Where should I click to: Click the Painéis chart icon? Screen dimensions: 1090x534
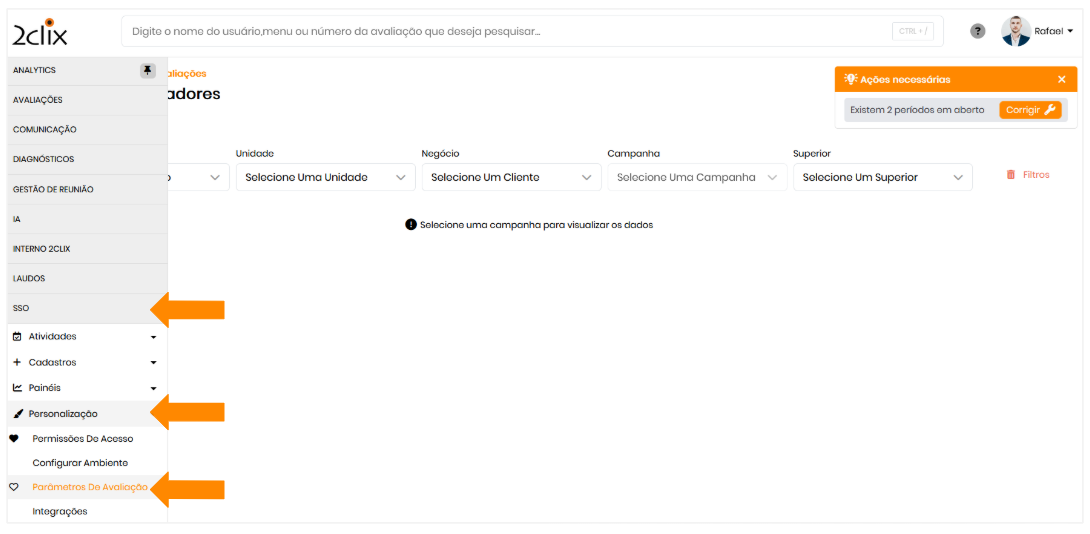pyautogui.click(x=17, y=388)
